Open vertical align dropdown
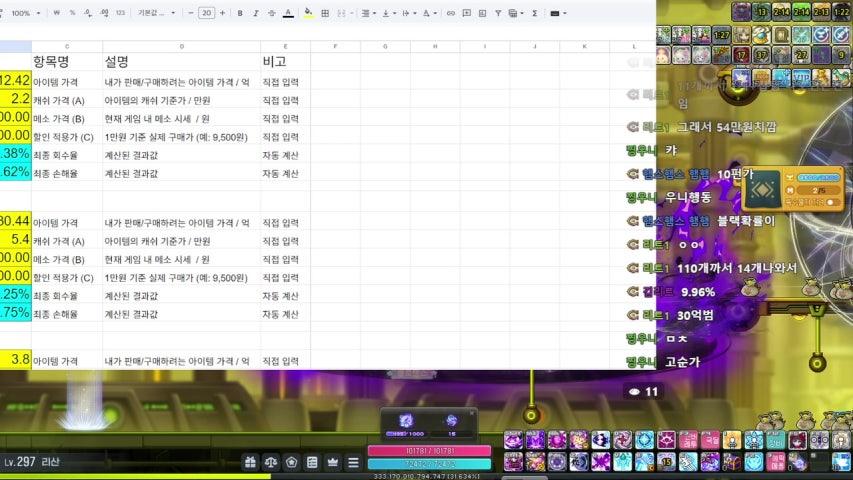The width and height of the screenshot is (853, 480). [388, 13]
